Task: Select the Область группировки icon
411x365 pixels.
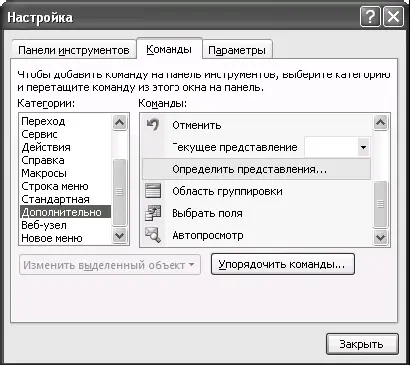Action: (153, 191)
